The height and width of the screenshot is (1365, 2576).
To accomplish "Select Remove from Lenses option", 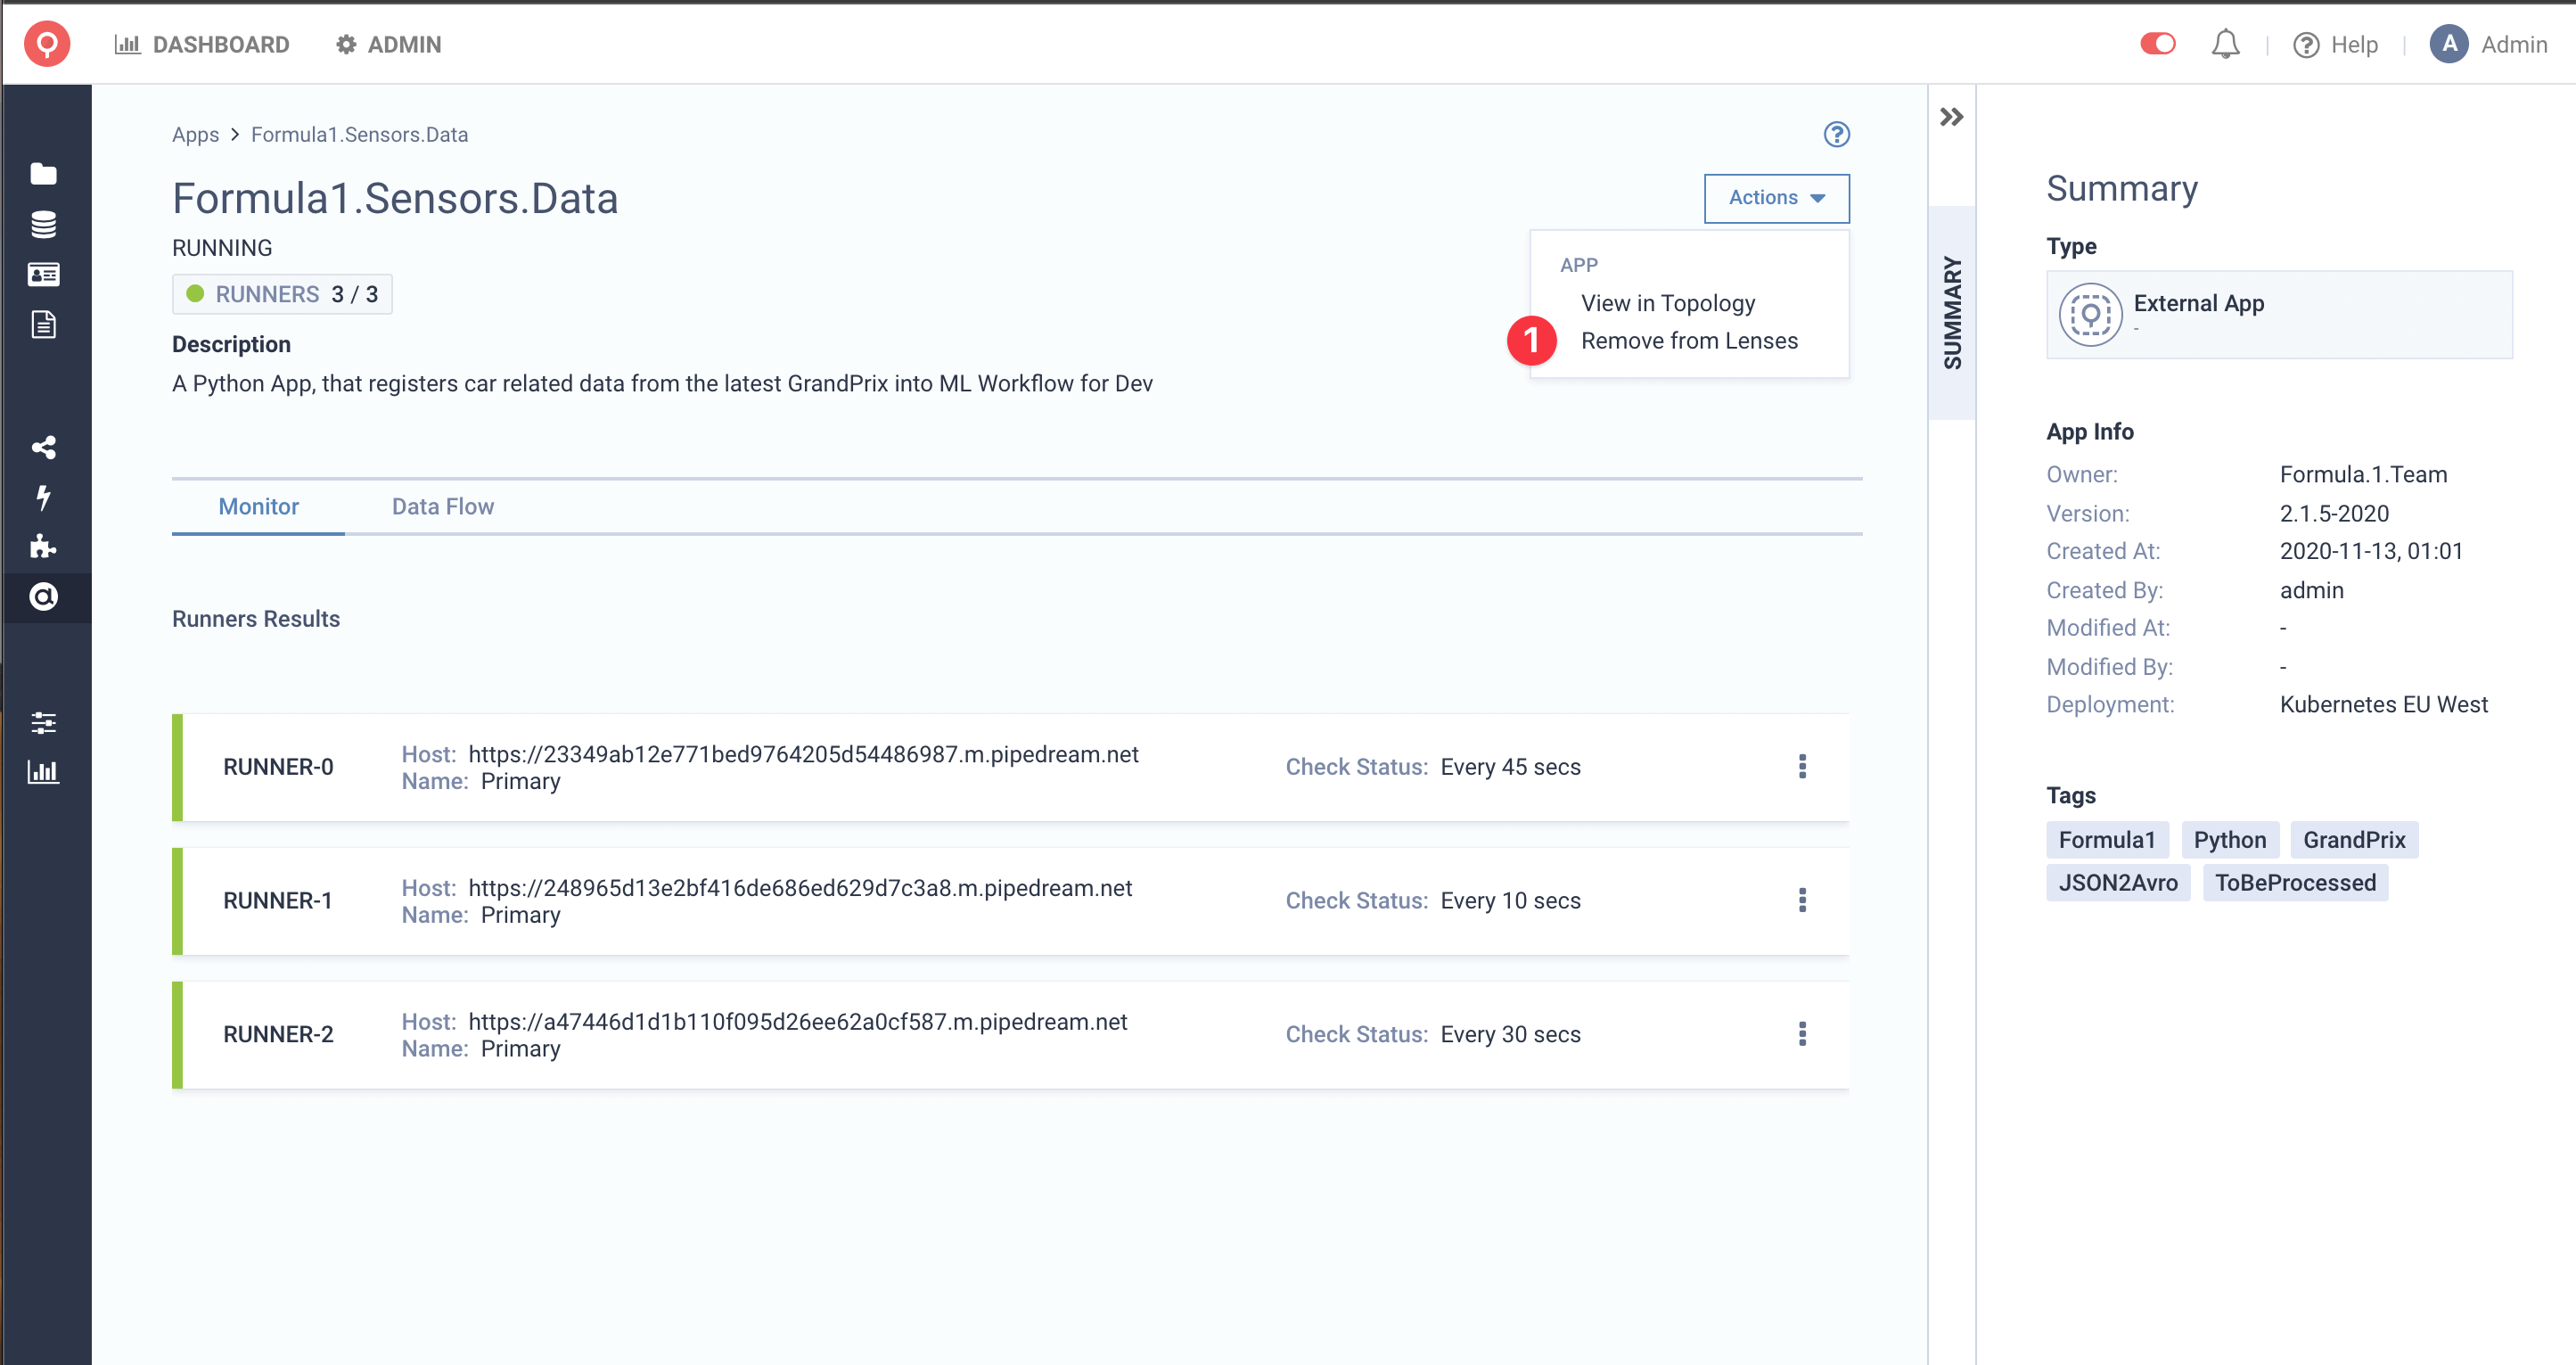I will [x=1690, y=341].
